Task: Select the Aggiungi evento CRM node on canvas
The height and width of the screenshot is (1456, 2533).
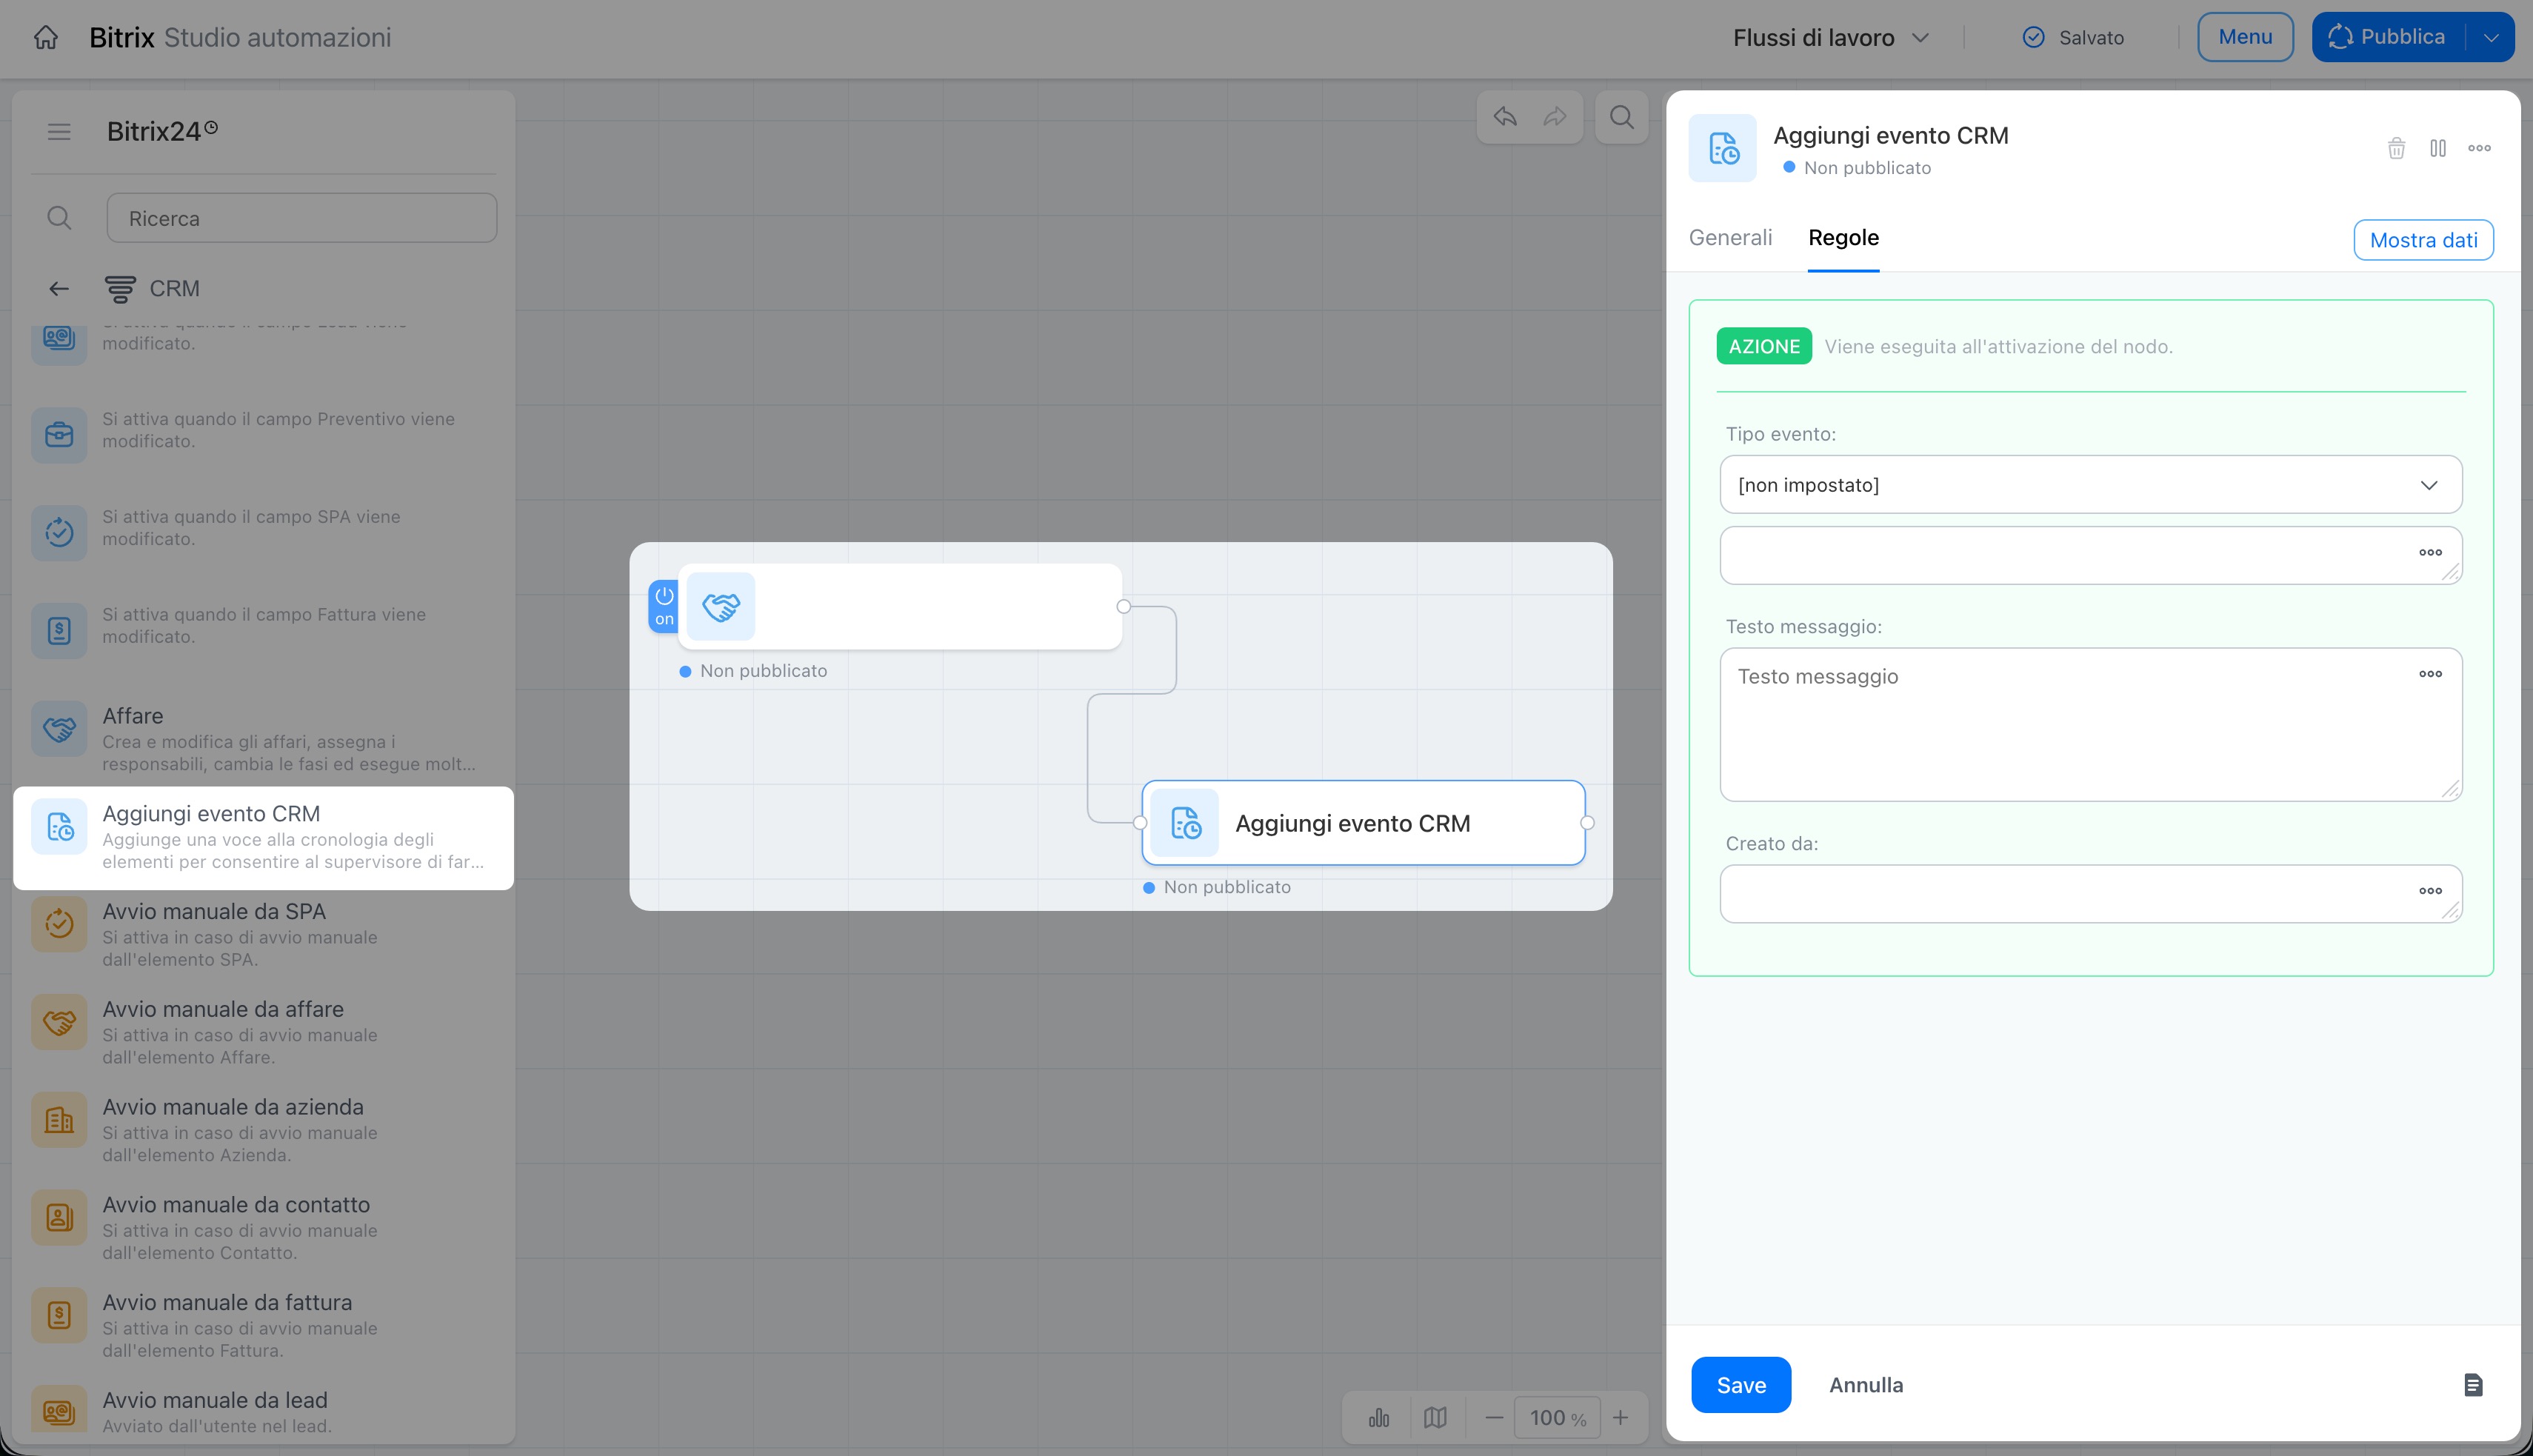Action: [1363, 823]
